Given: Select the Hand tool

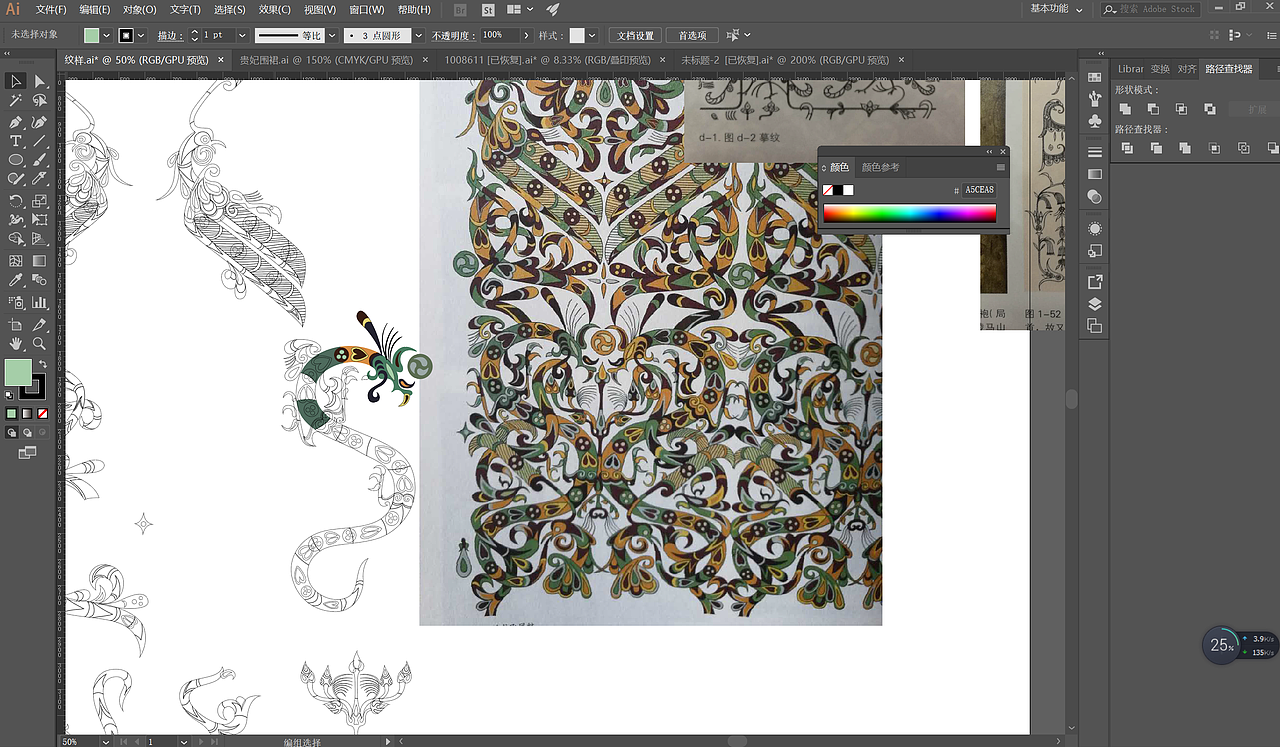Looking at the screenshot, I should pyautogui.click(x=16, y=344).
